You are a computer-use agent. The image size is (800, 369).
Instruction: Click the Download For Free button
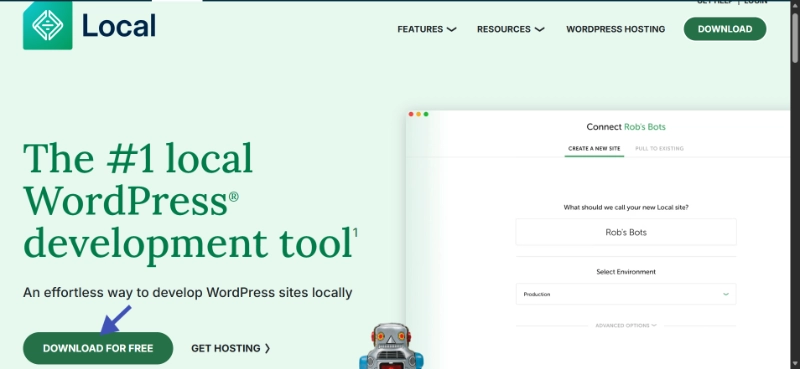coord(98,348)
